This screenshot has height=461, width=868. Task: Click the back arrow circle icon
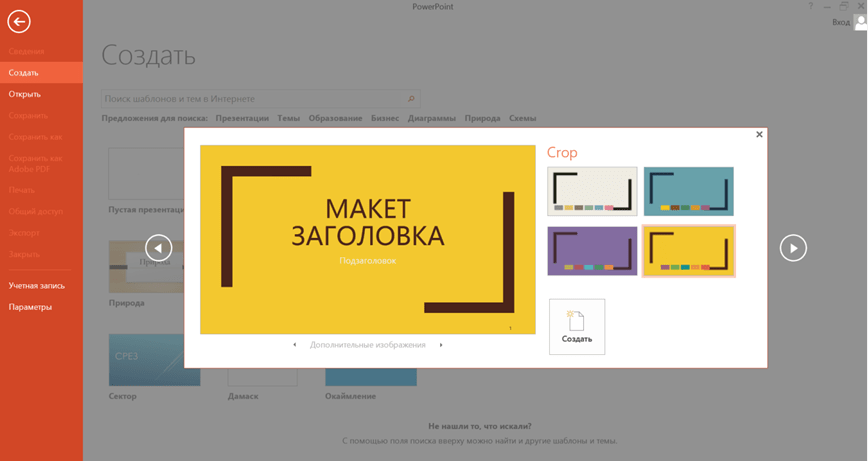coord(18,21)
